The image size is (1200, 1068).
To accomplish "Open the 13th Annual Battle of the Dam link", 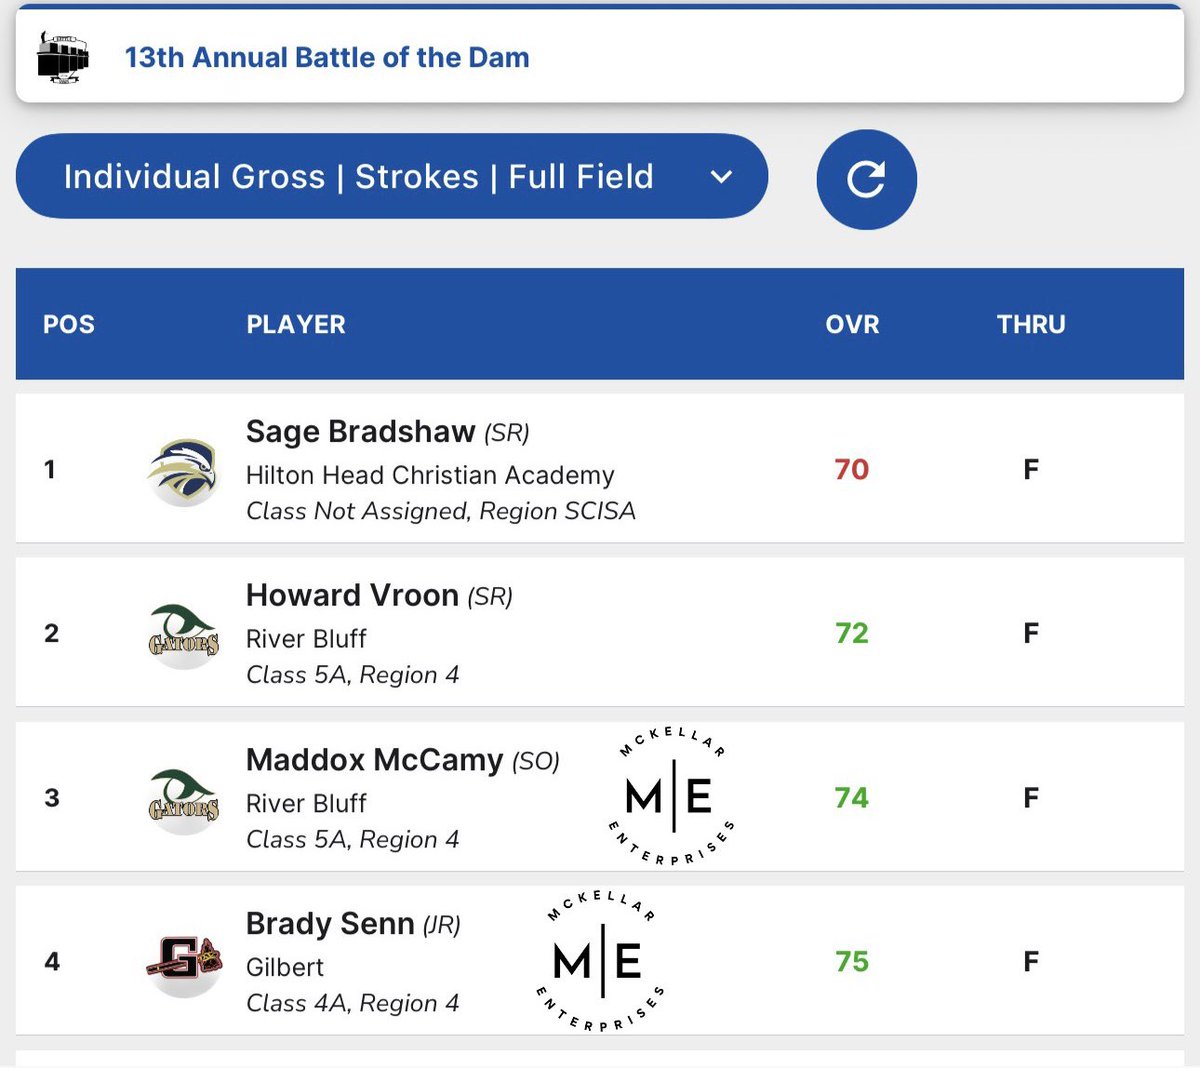I will click(x=327, y=57).
